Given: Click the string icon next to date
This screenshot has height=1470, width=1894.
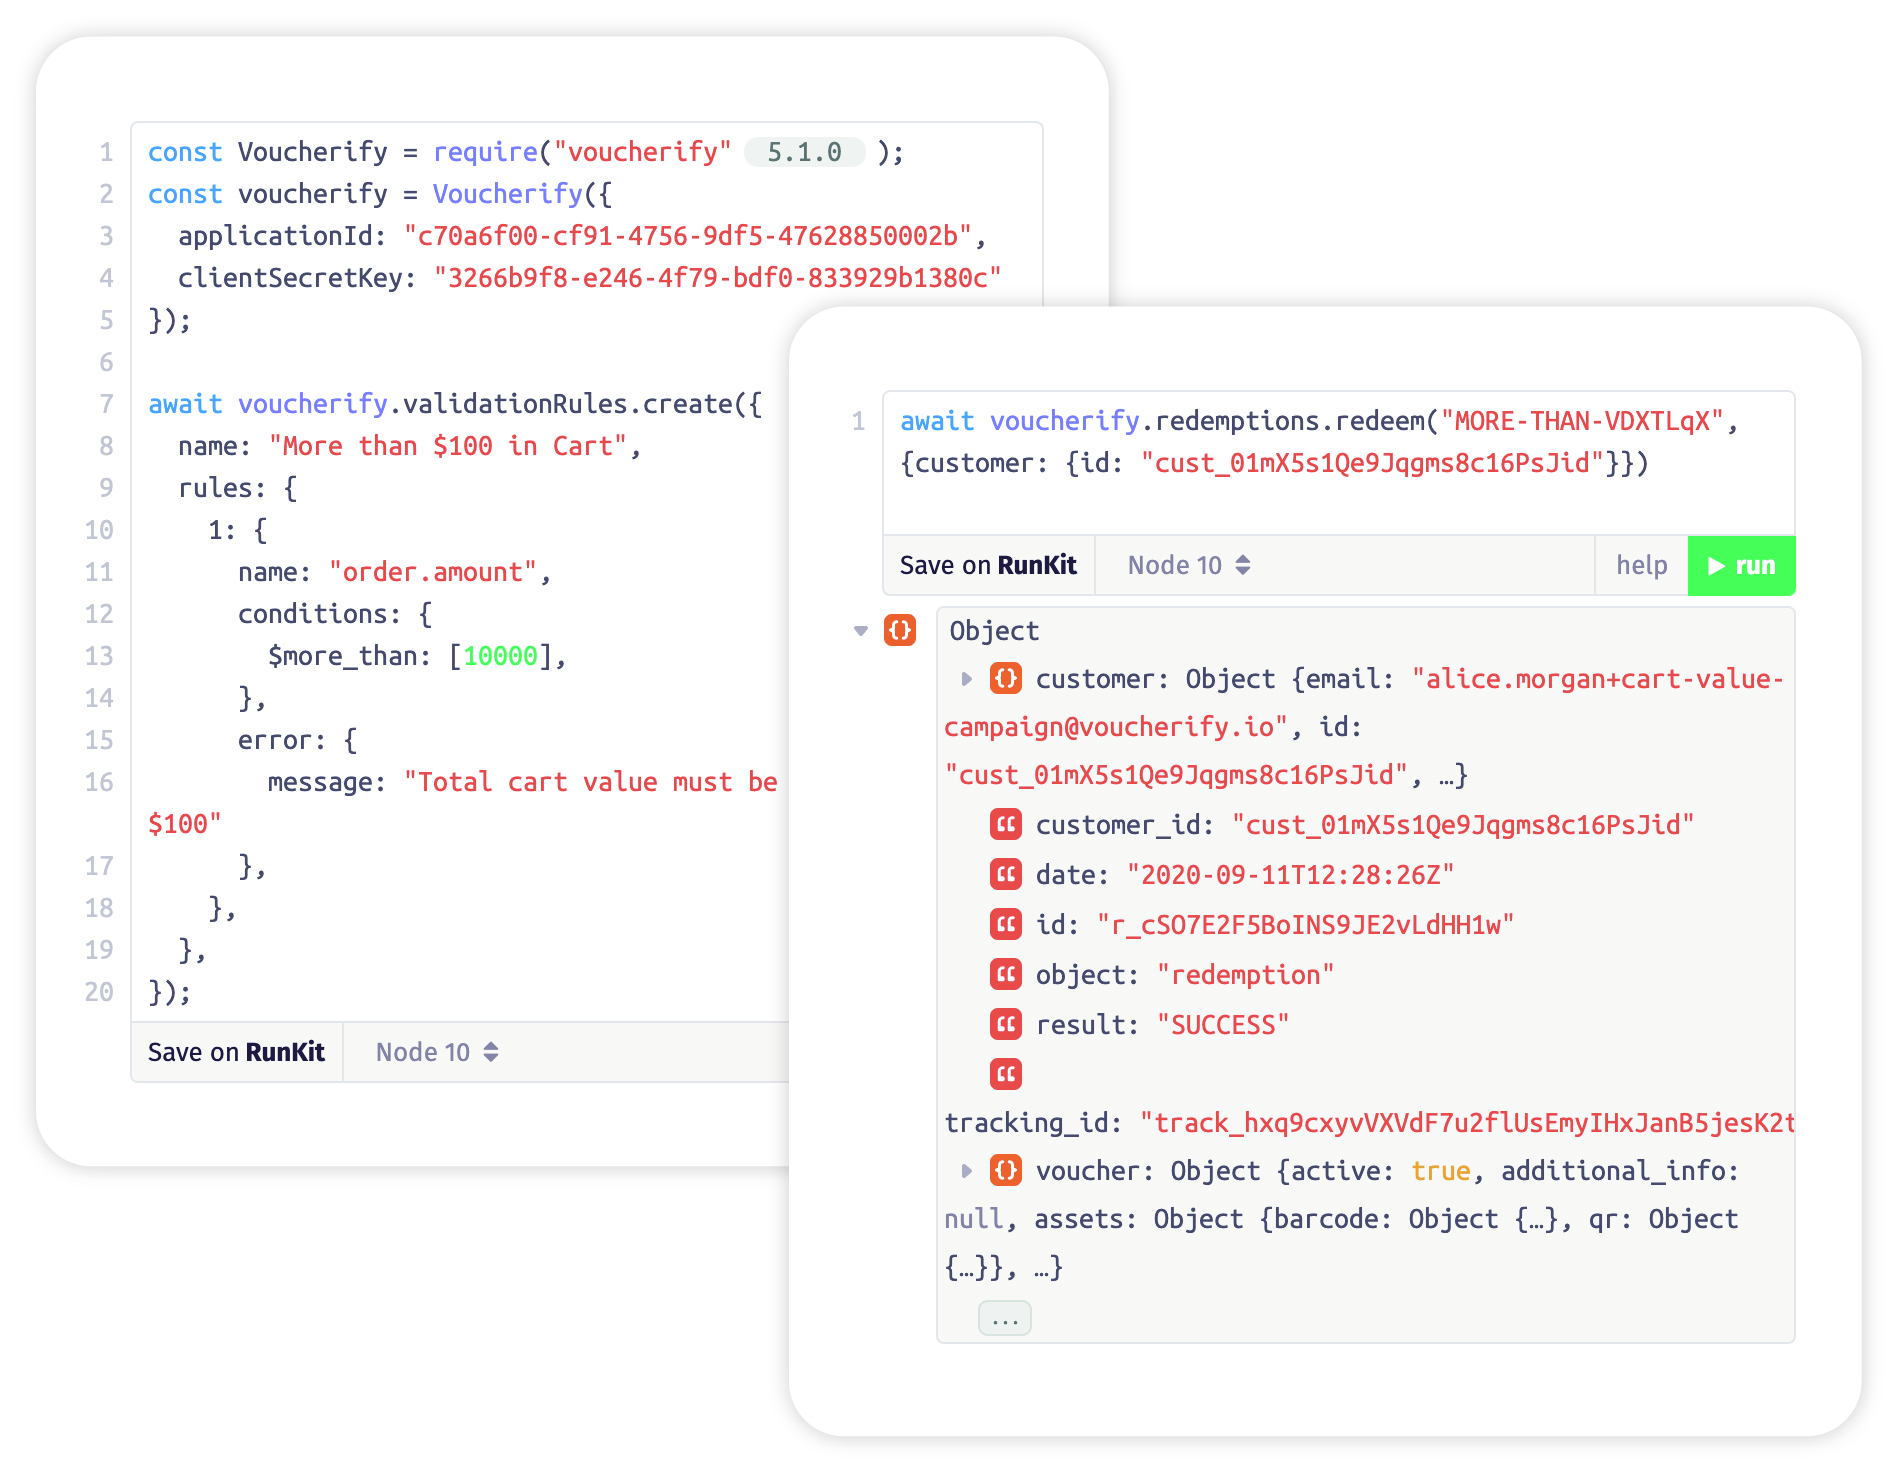Looking at the screenshot, I should click(1005, 874).
